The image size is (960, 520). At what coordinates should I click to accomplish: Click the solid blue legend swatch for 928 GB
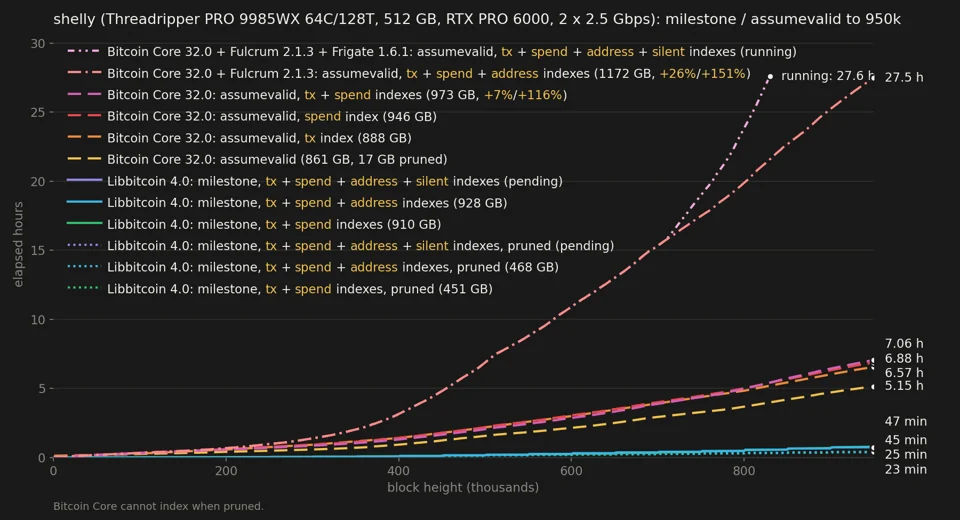(x=84, y=202)
